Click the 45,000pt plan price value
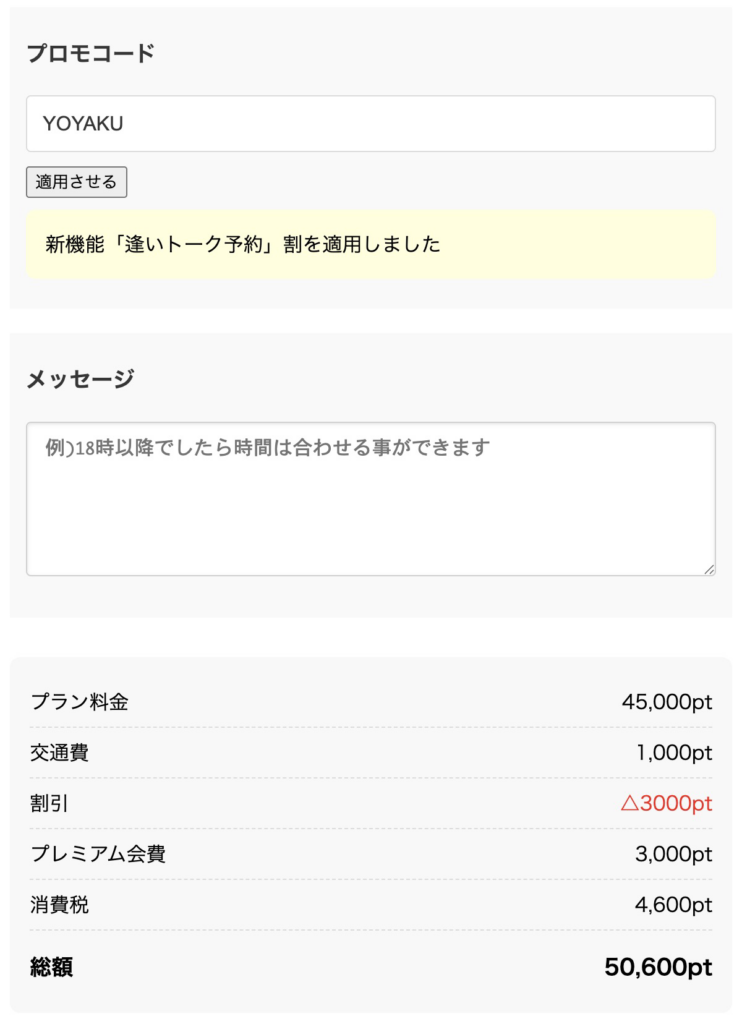This screenshot has width=742, height=1024. pos(666,702)
